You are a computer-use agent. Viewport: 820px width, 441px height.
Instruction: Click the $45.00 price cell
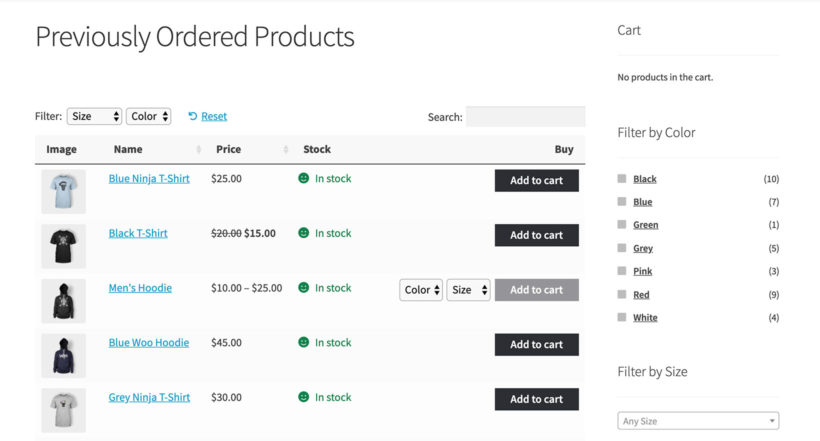tap(226, 342)
